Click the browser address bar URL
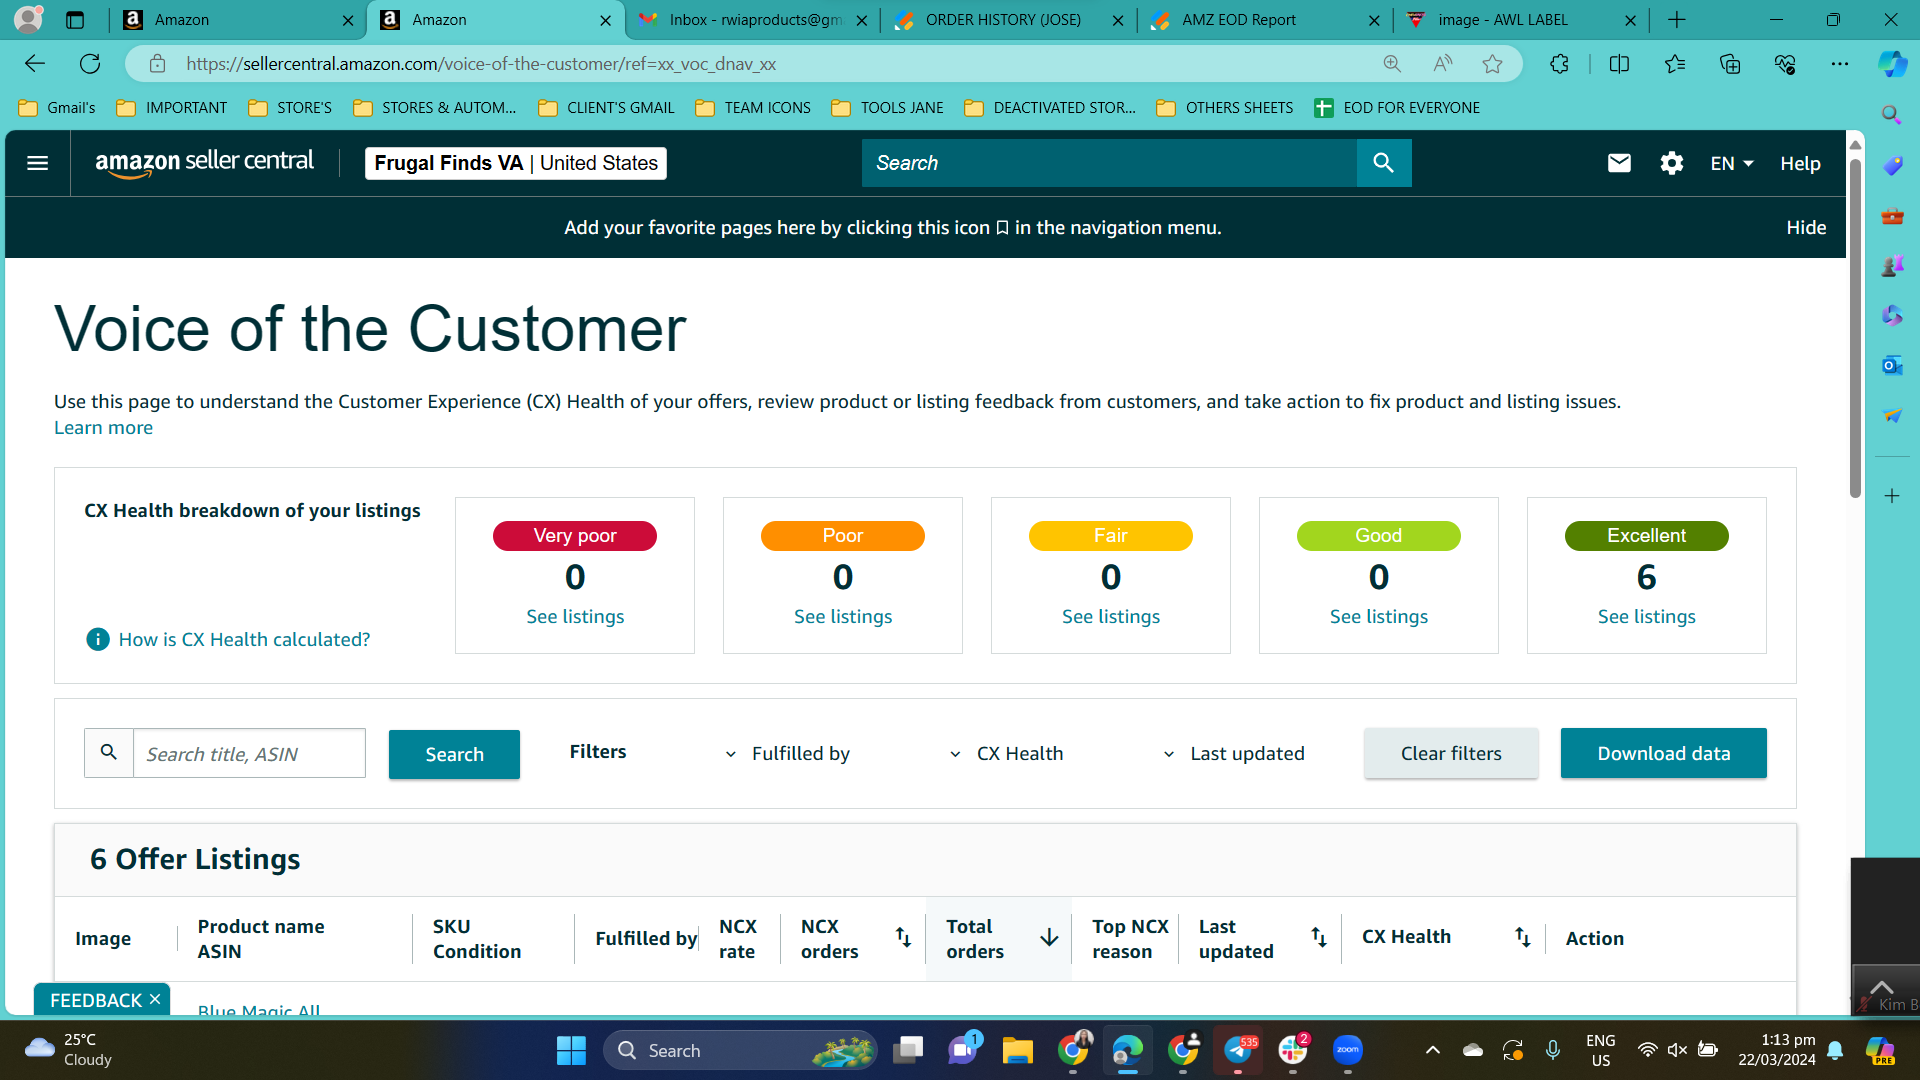Screen dimensions: 1920x1080 coord(481,64)
